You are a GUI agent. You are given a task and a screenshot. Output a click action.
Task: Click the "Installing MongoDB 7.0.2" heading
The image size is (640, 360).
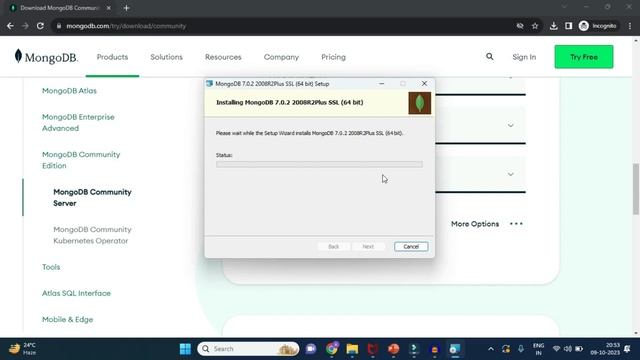pyautogui.click(x=289, y=102)
